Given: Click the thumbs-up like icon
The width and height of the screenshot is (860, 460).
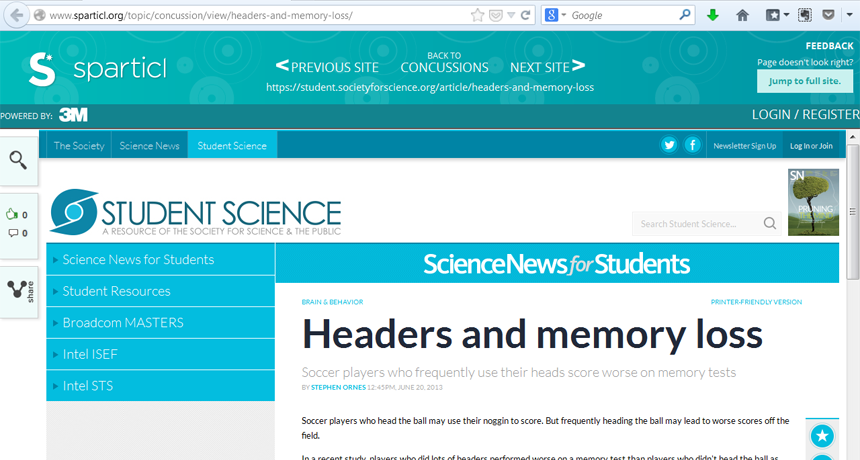Looking at the screenshot, I should [12, 214].
